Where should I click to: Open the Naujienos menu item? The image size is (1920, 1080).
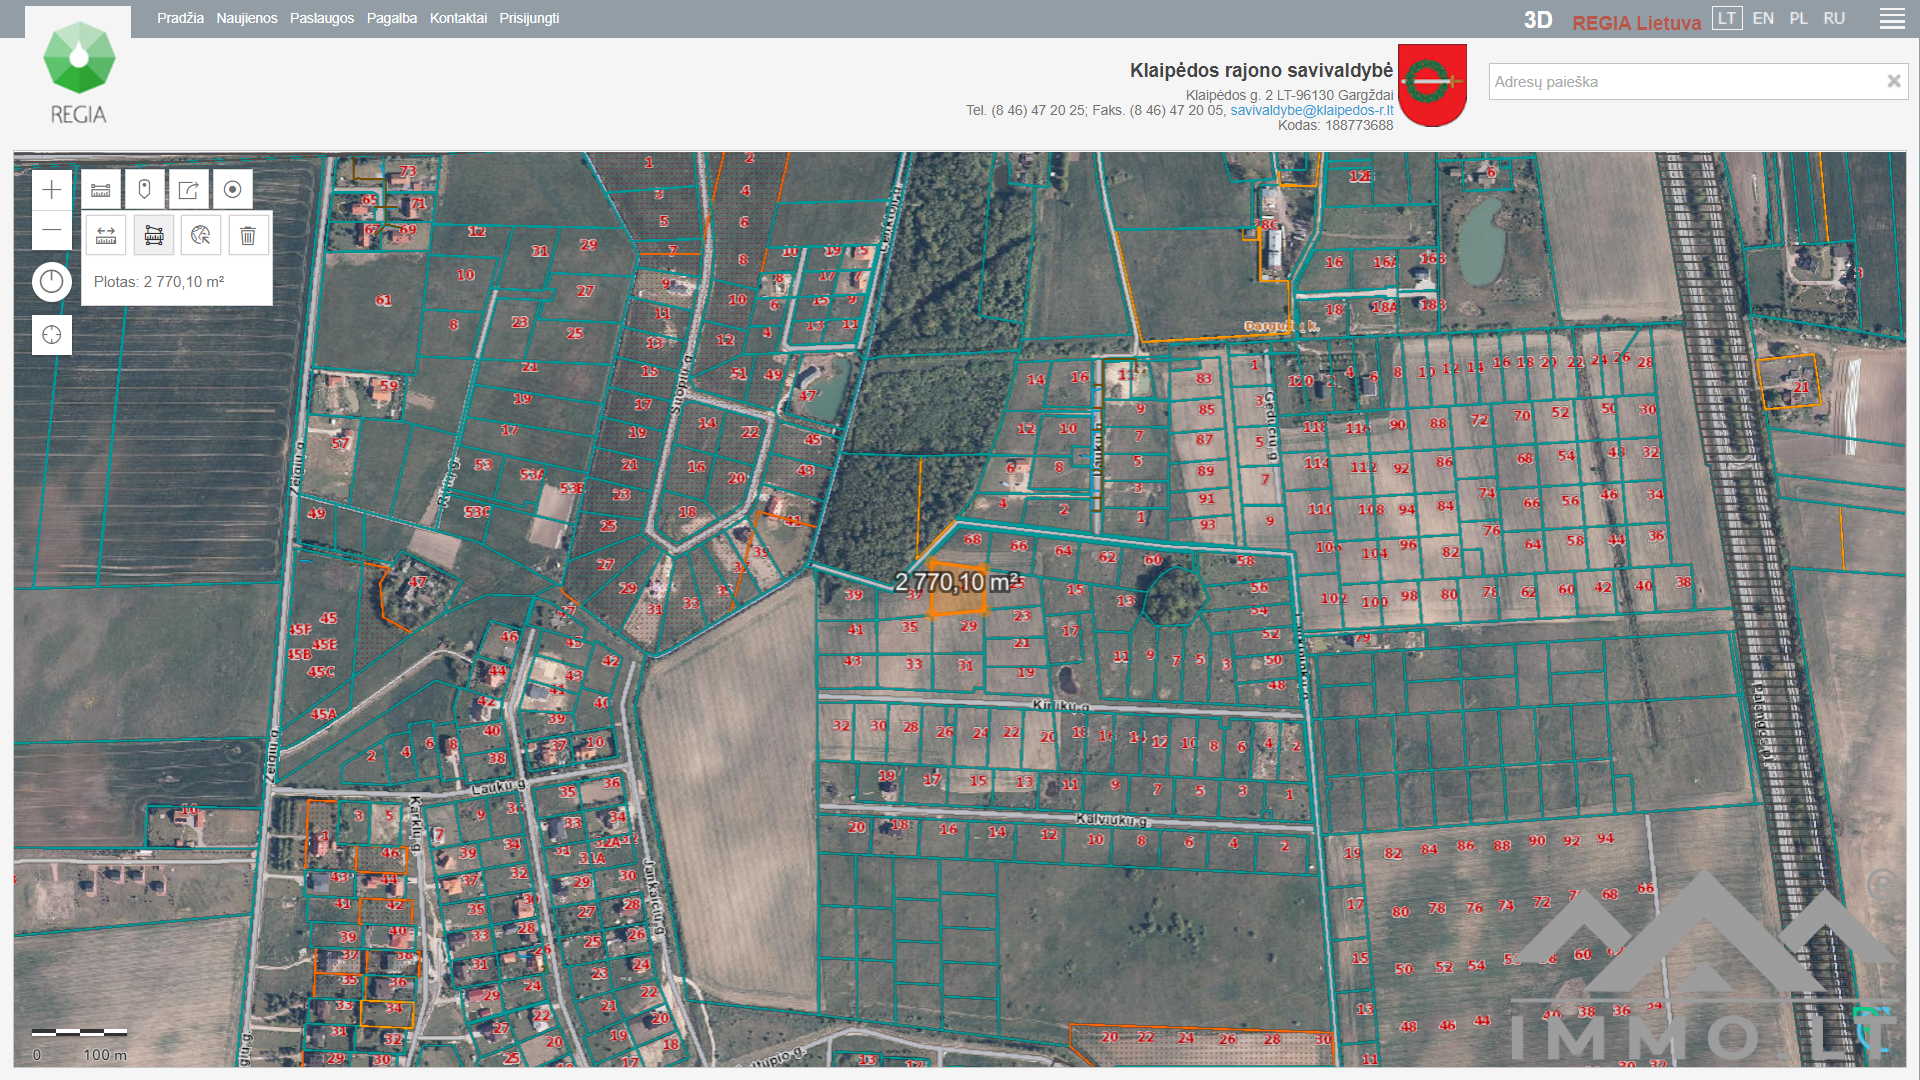point(247,19)
